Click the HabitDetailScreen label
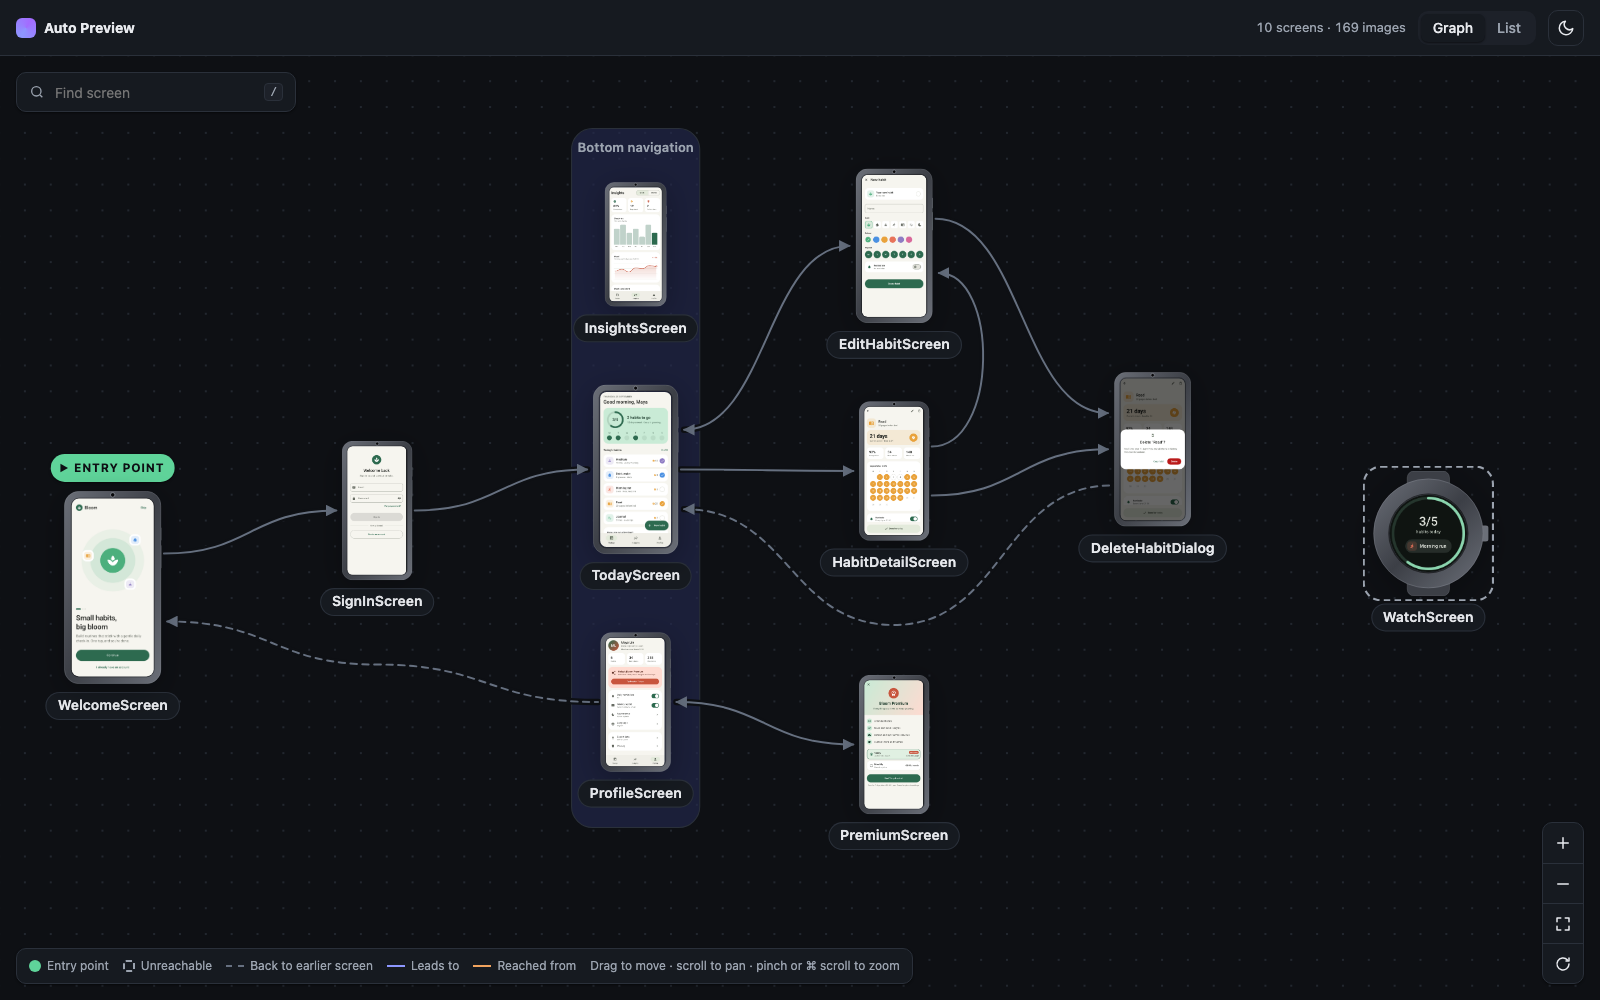This screenshot has width=1600, height=1000. [894, 562]
